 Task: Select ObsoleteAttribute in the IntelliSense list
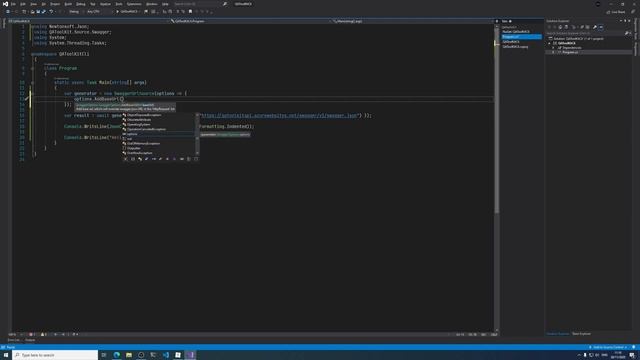click(158, 120)
